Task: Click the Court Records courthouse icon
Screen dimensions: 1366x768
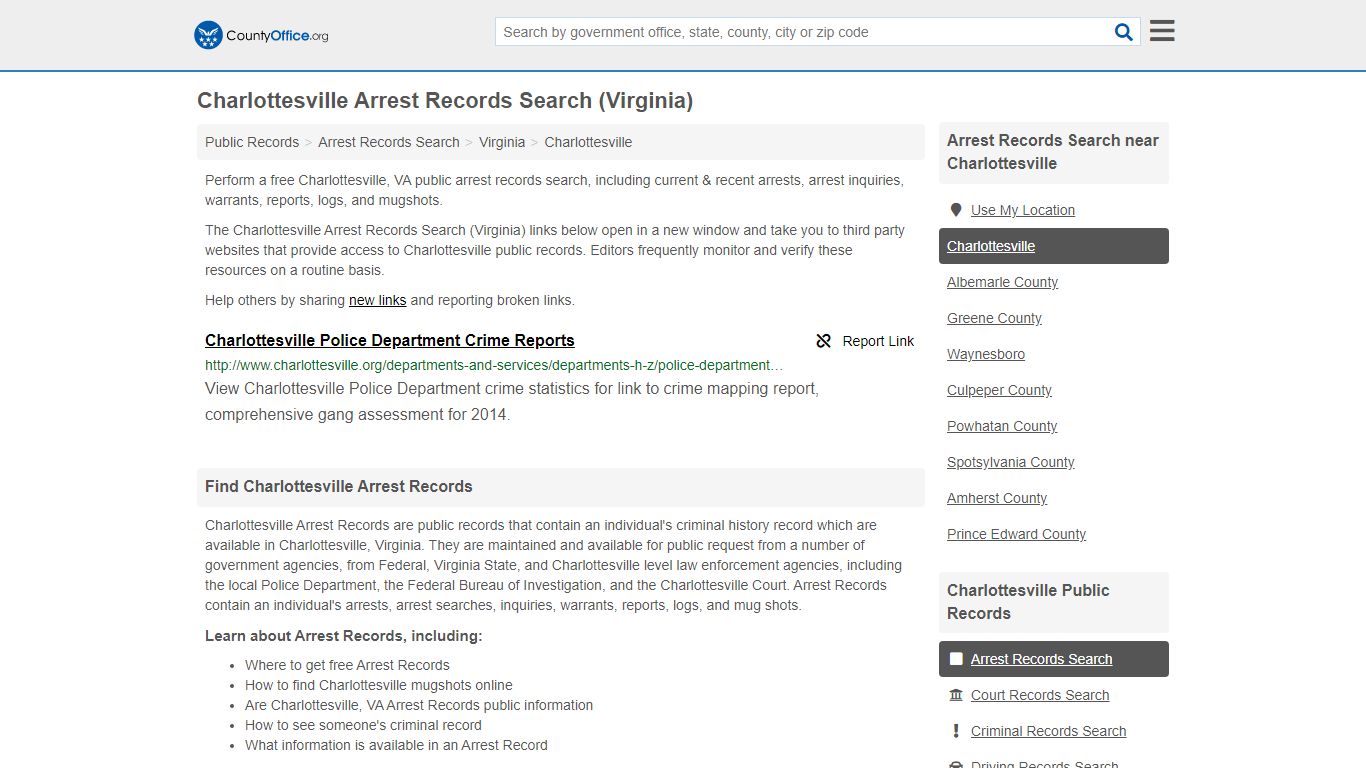Action: tap(956, 695)
